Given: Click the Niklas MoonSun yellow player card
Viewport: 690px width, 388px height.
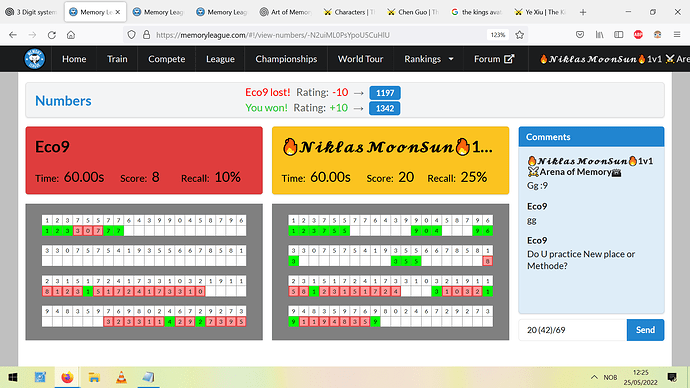Looking at the screenshot, I should [x=390, y=161].
